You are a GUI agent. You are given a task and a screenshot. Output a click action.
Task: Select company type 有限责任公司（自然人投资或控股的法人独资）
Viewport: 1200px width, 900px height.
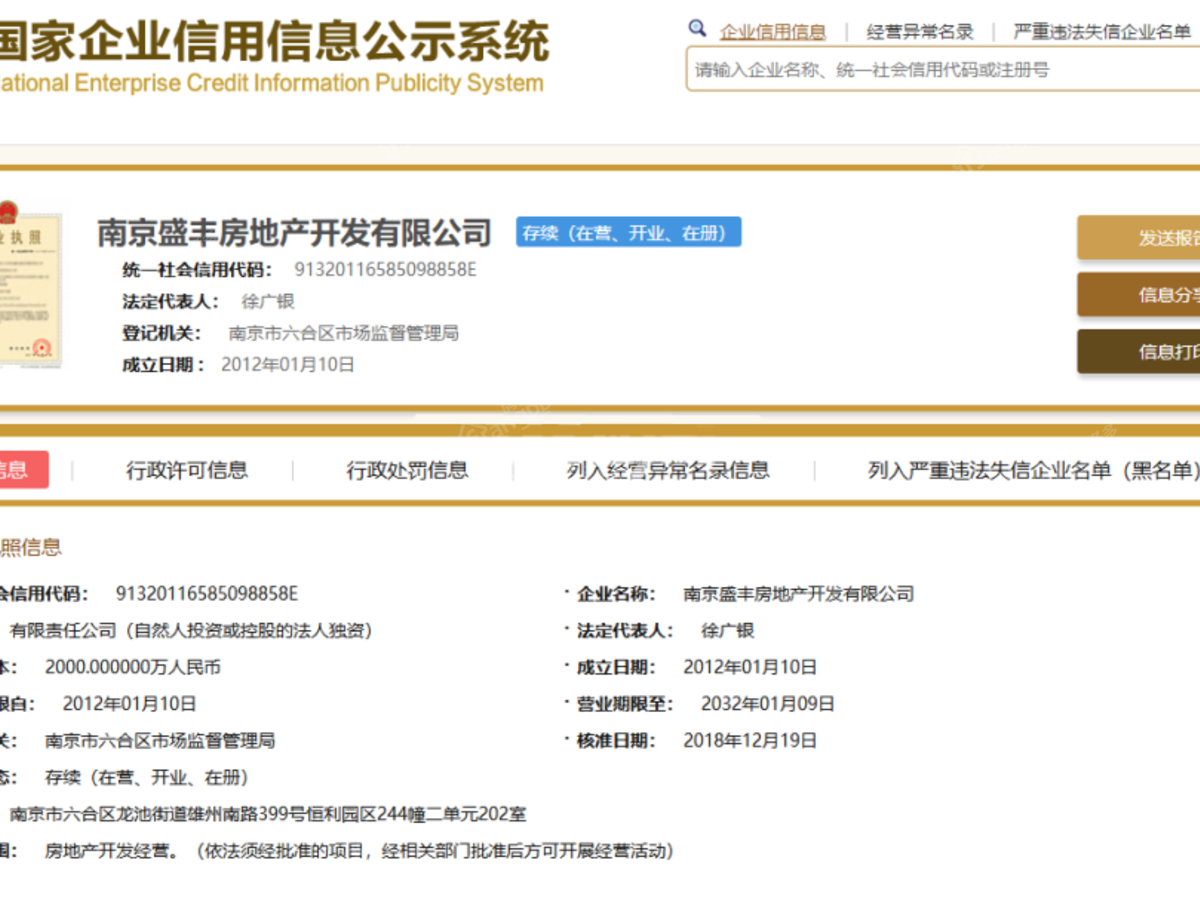tap(191, 630)
